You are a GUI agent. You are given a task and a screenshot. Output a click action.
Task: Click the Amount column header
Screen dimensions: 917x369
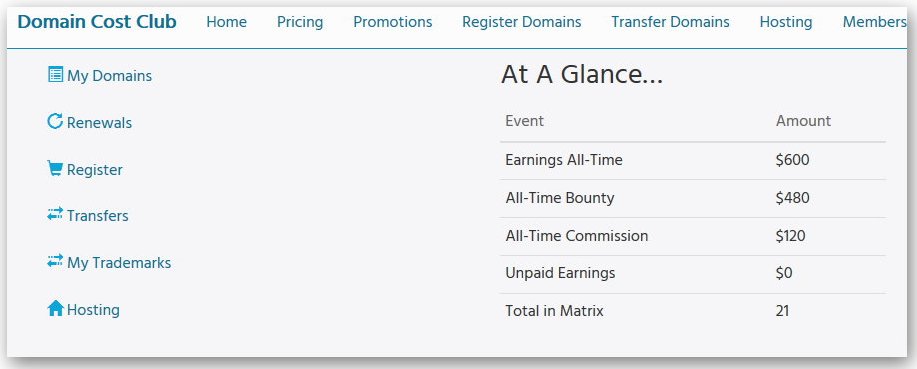click(x=803, y=121)
